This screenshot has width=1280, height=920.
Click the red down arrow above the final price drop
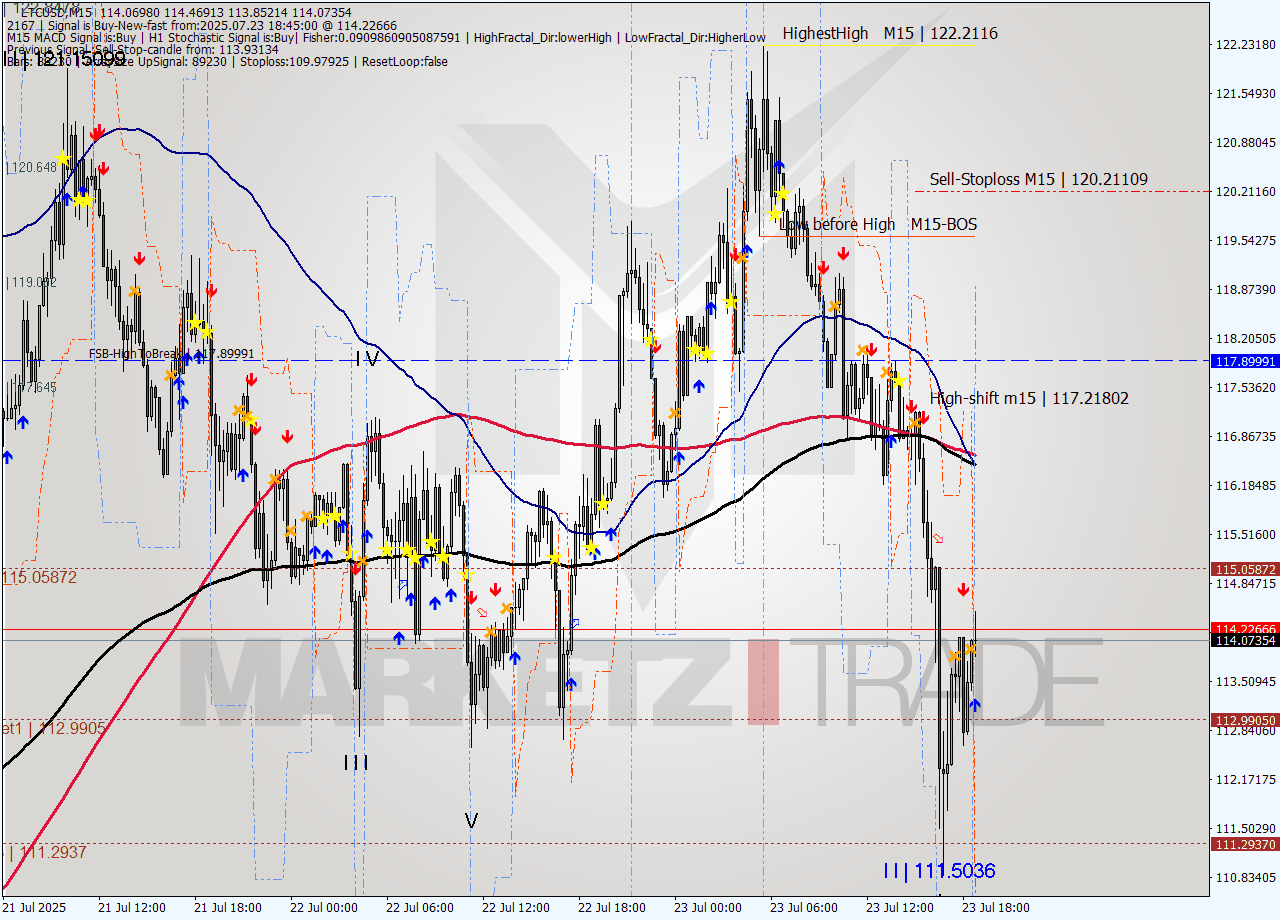(963, 588)
